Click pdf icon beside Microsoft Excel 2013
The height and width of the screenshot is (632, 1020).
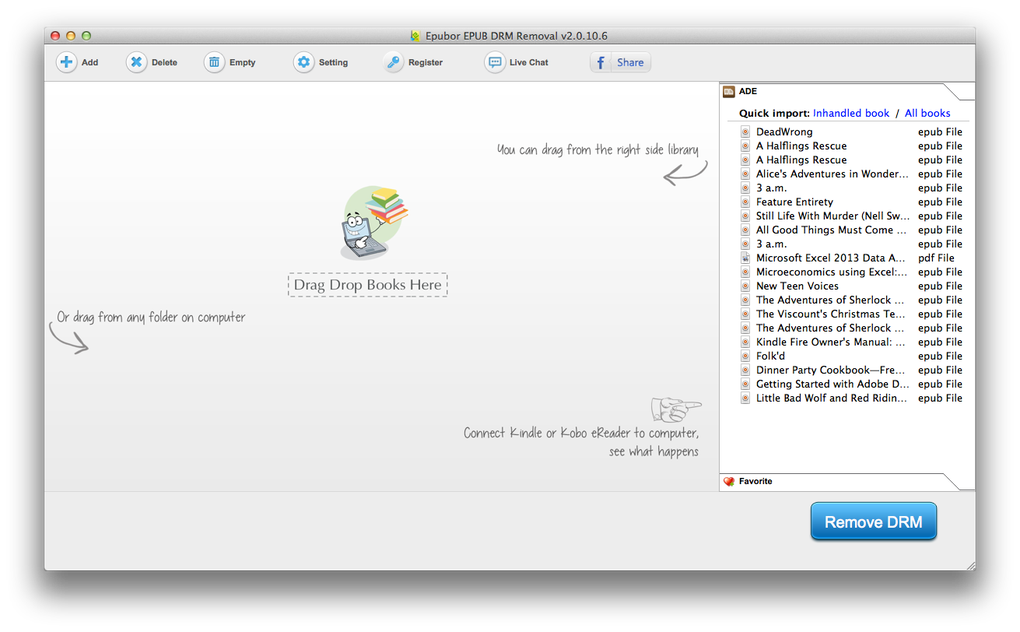(745, 258)
